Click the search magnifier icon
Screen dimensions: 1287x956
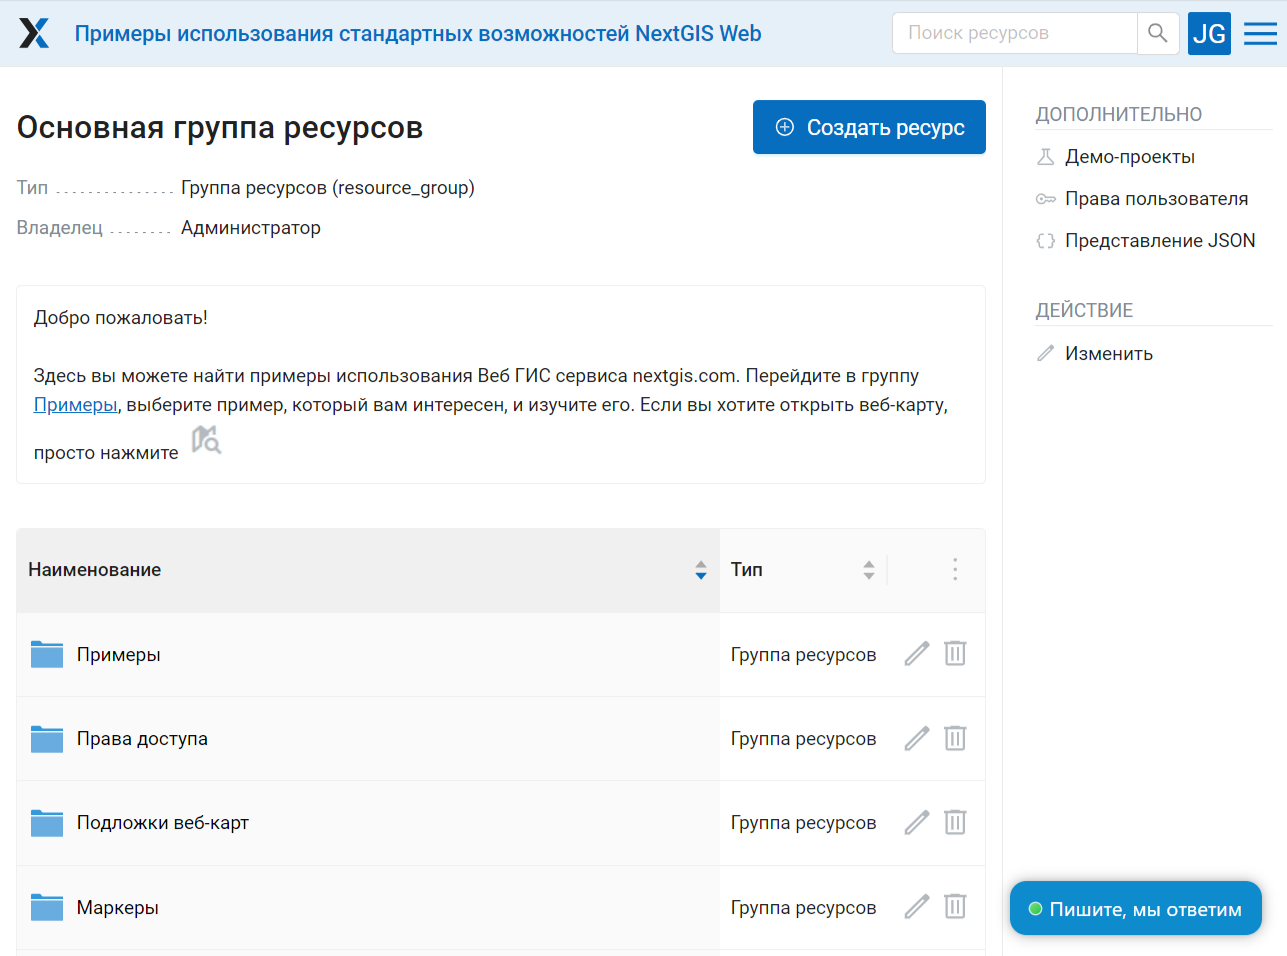click(1158, 33)
